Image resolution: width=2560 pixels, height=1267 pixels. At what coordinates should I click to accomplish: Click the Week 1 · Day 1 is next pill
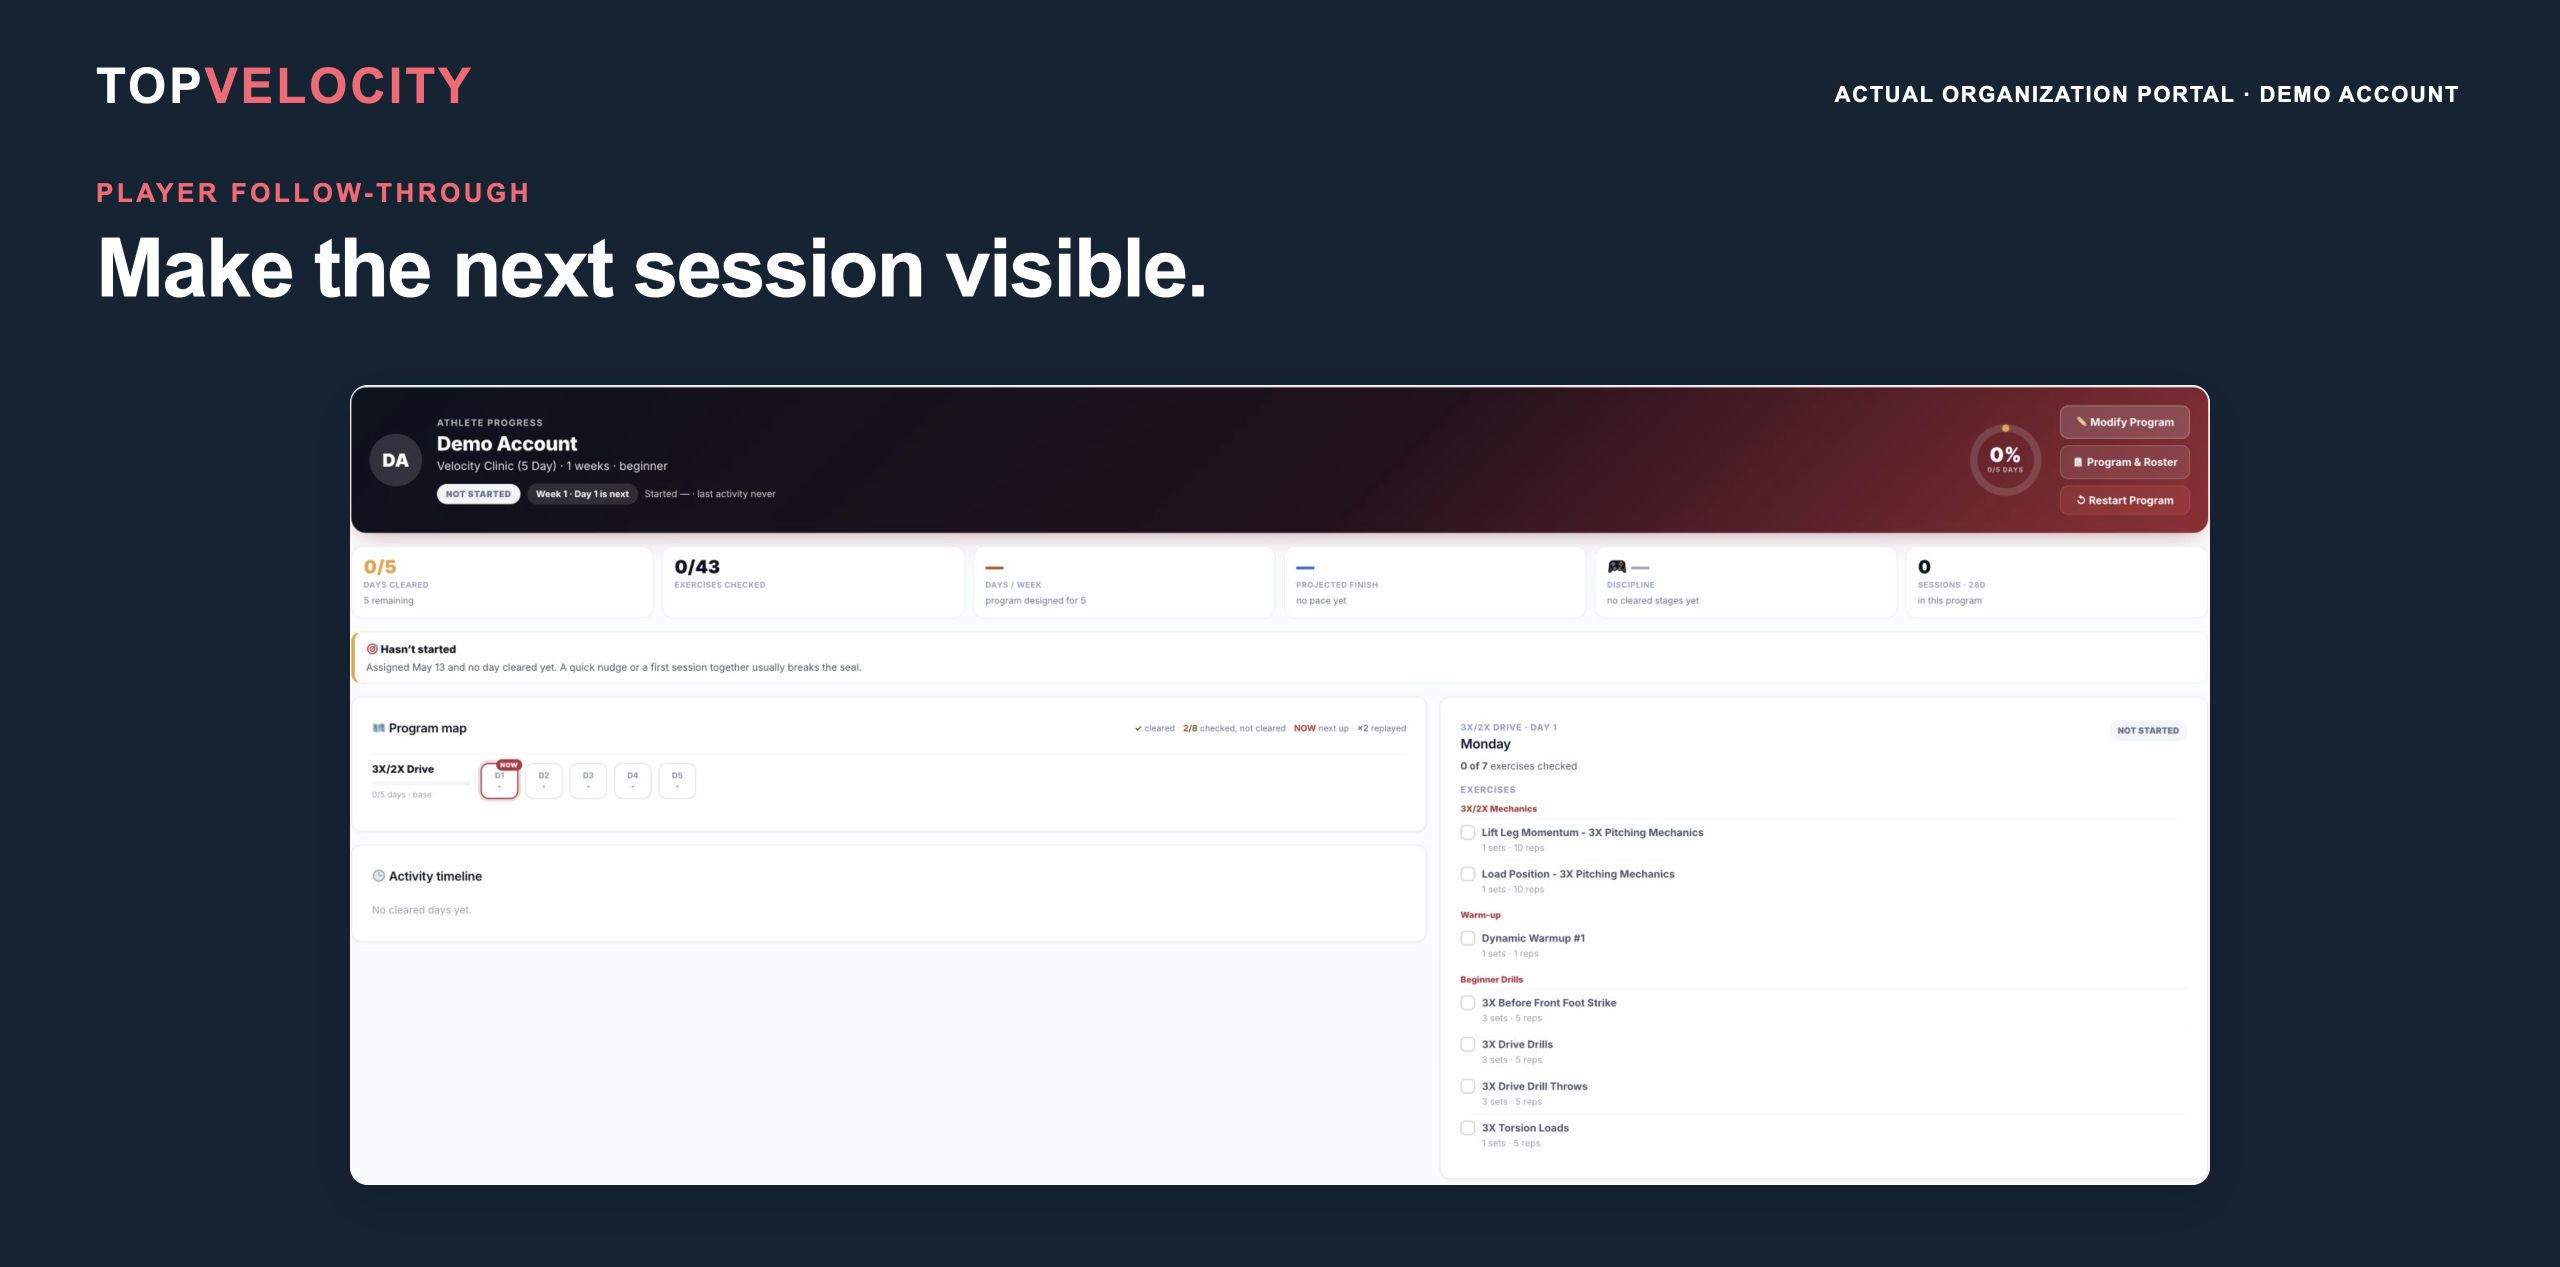582,494
